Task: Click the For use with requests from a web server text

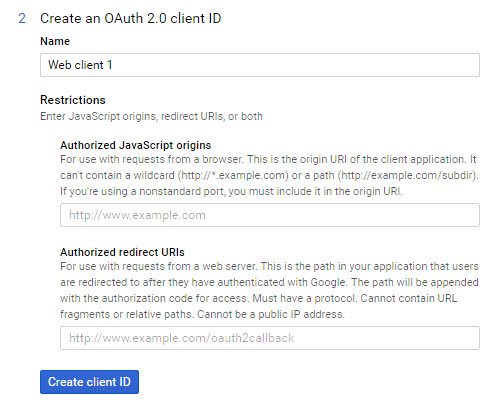Action: click(x=158, y=266)
